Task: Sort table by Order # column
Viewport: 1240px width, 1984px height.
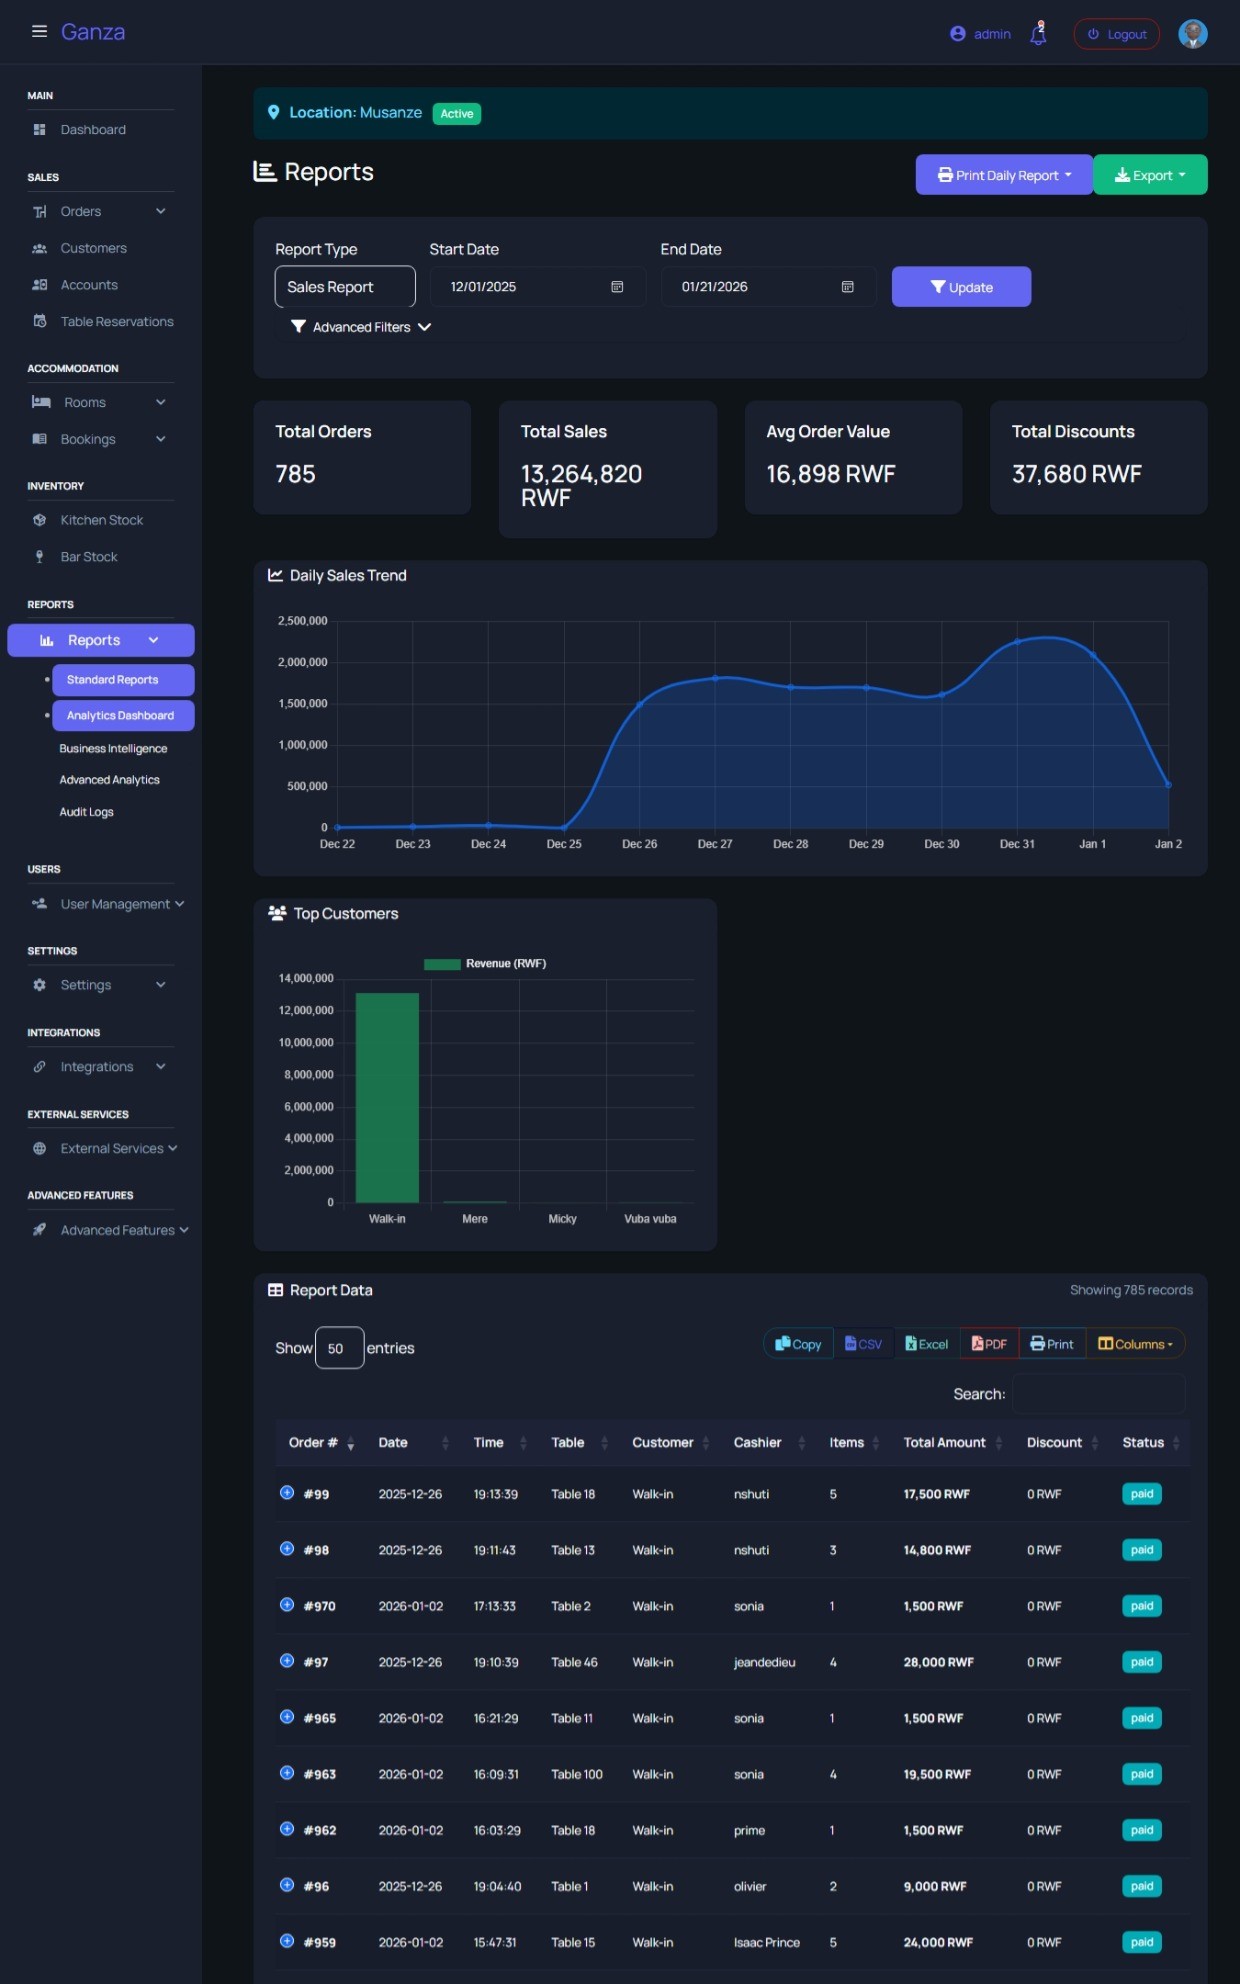Action: pos(320,1443)
